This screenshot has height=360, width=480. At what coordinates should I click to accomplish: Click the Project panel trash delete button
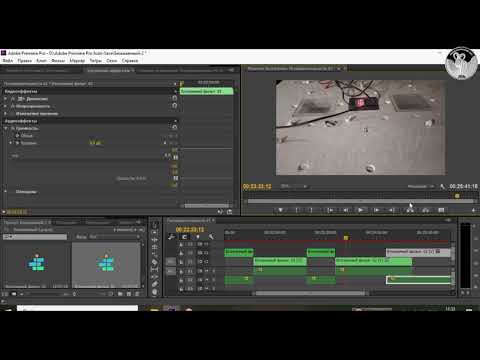point(137,294)
